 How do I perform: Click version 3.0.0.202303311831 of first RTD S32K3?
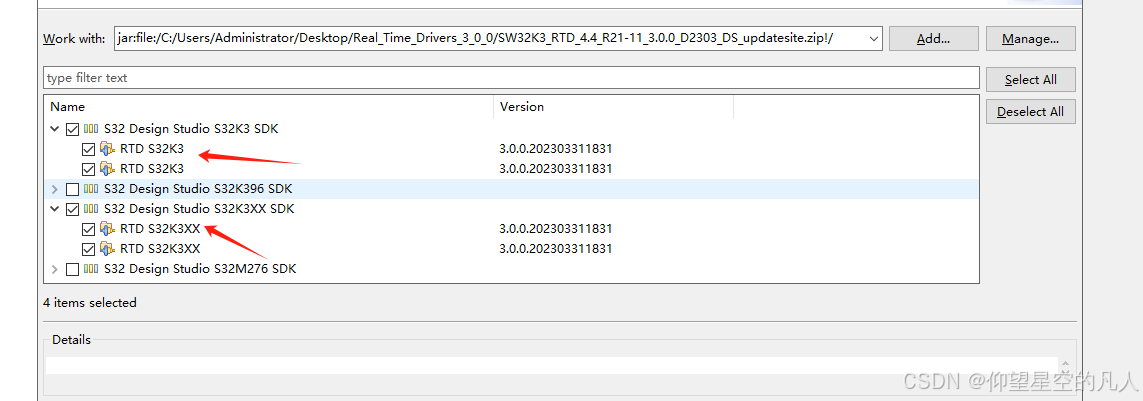pyautogui.click(x=555, y=149)
